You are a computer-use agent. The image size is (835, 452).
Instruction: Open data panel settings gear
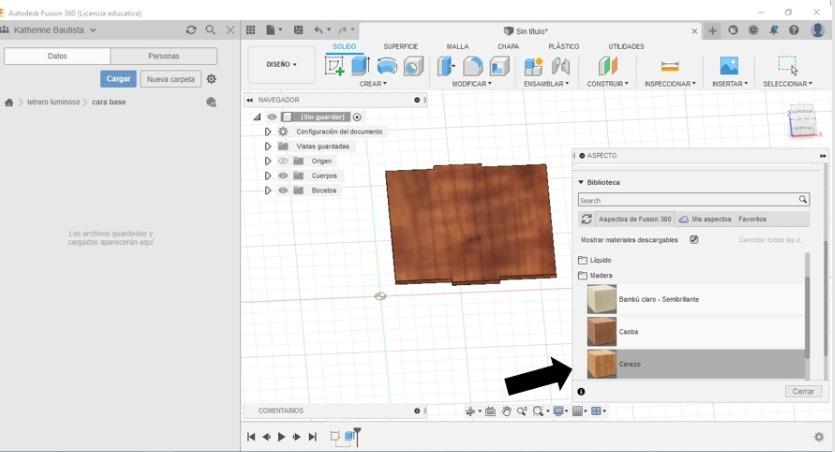pyautogui.click(x=211, y=79)
